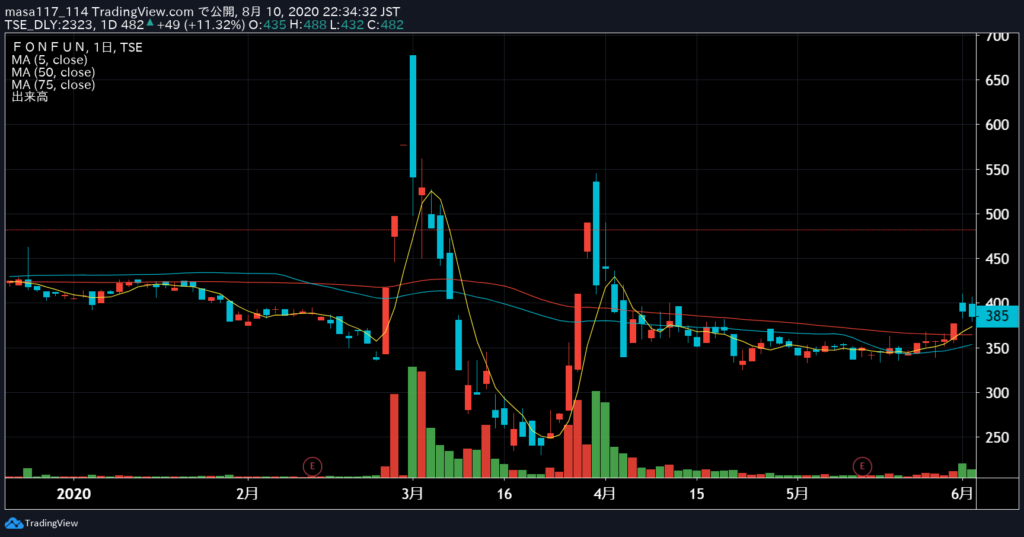The height and width of the screenshot is (537, 1024).
Task: Click the 5月 date axis label
Action: coord(797,493)
